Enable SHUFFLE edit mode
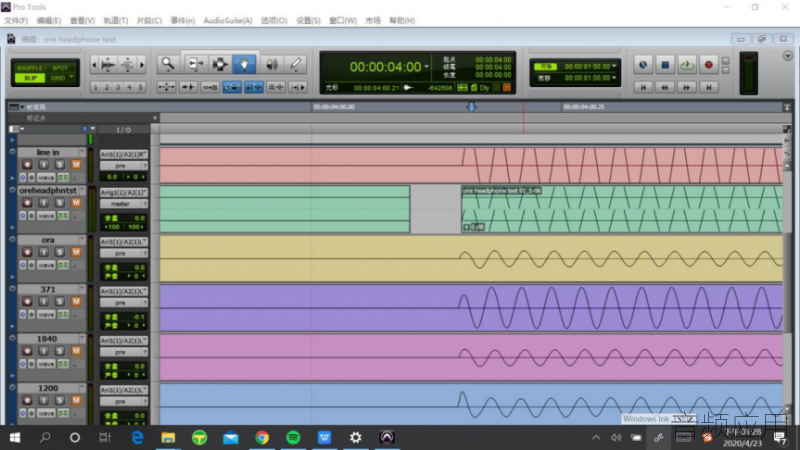Image resolution: width=800 pixels, height=450 pixels. (x=30, y=68)
